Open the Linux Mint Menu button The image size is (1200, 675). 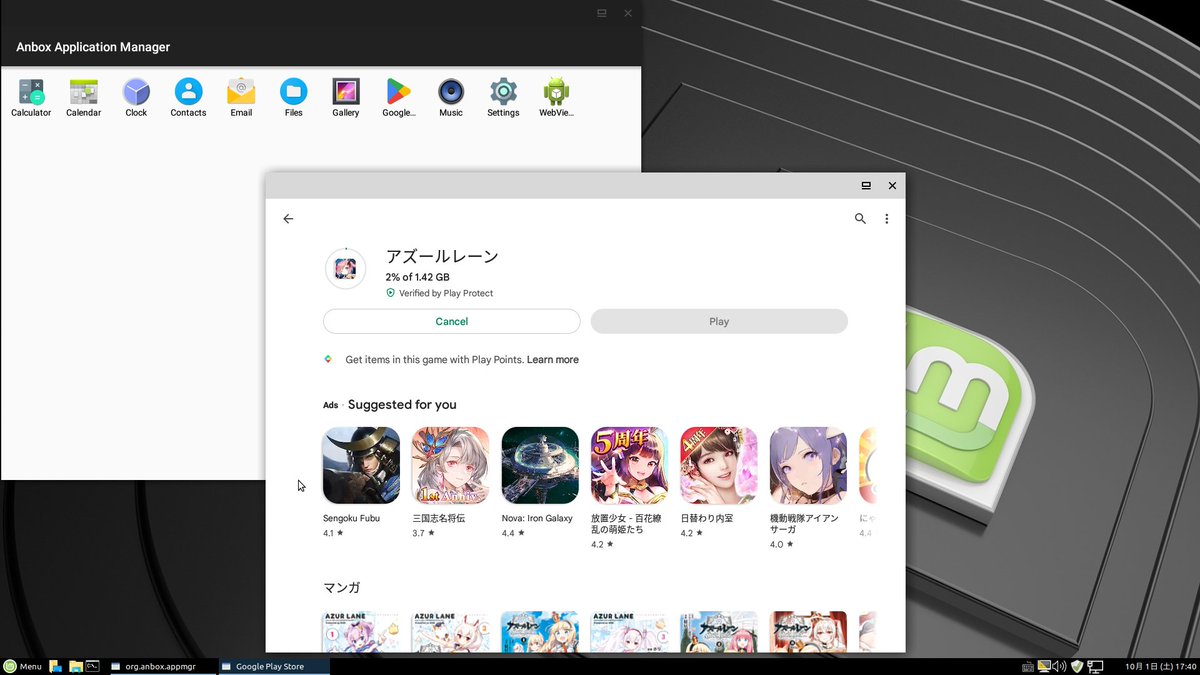click(x=22, y=666)
